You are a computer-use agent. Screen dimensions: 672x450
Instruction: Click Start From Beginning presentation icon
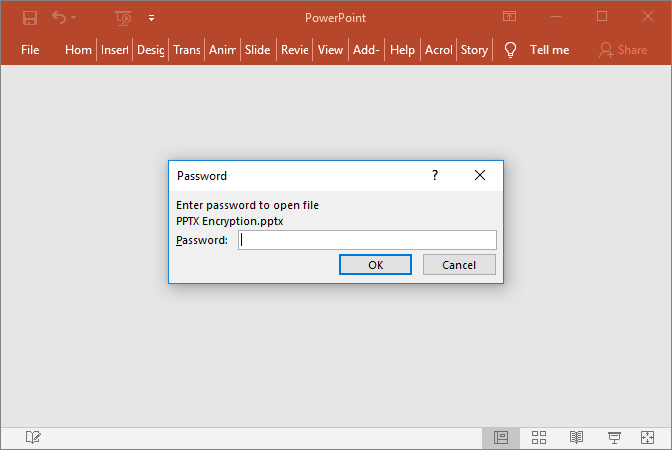(x=123, y=17)
